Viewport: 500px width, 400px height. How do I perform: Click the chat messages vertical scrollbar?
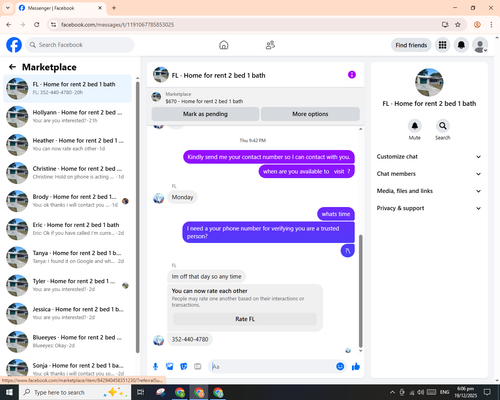tap(360, 291)
